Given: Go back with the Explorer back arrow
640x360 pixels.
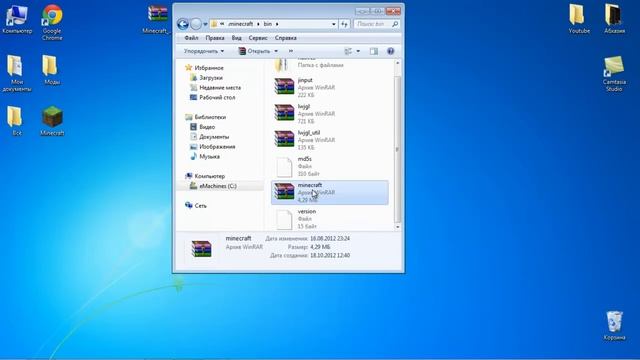Looking at the screenshot, I should [182, 24].
